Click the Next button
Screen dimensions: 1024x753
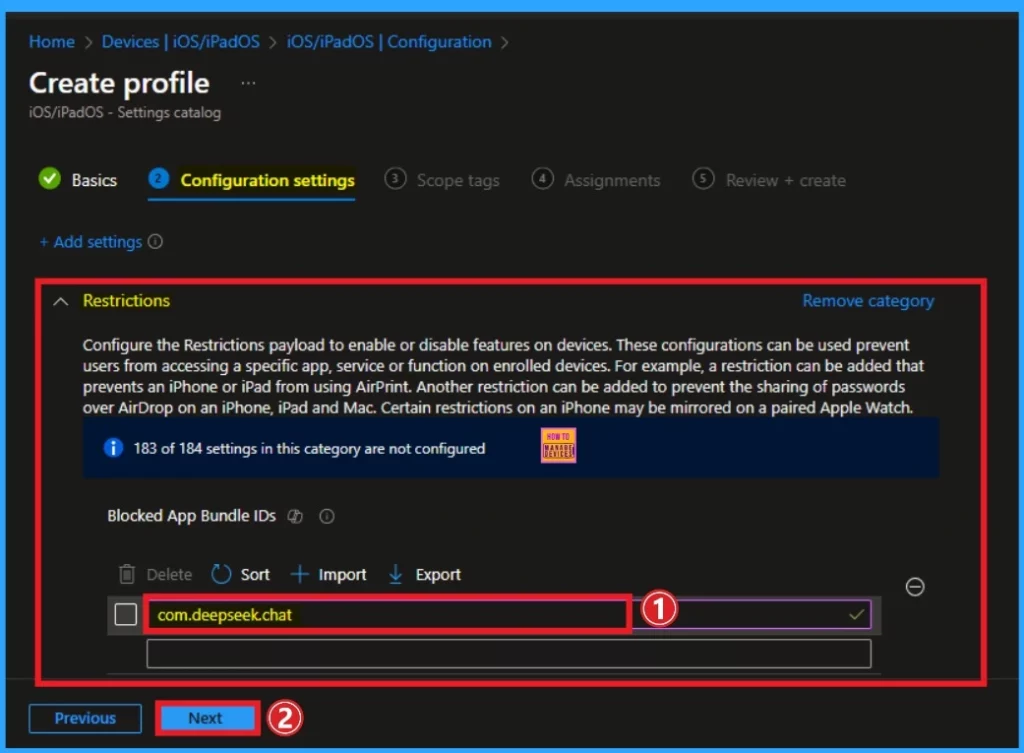coord(207,718)
